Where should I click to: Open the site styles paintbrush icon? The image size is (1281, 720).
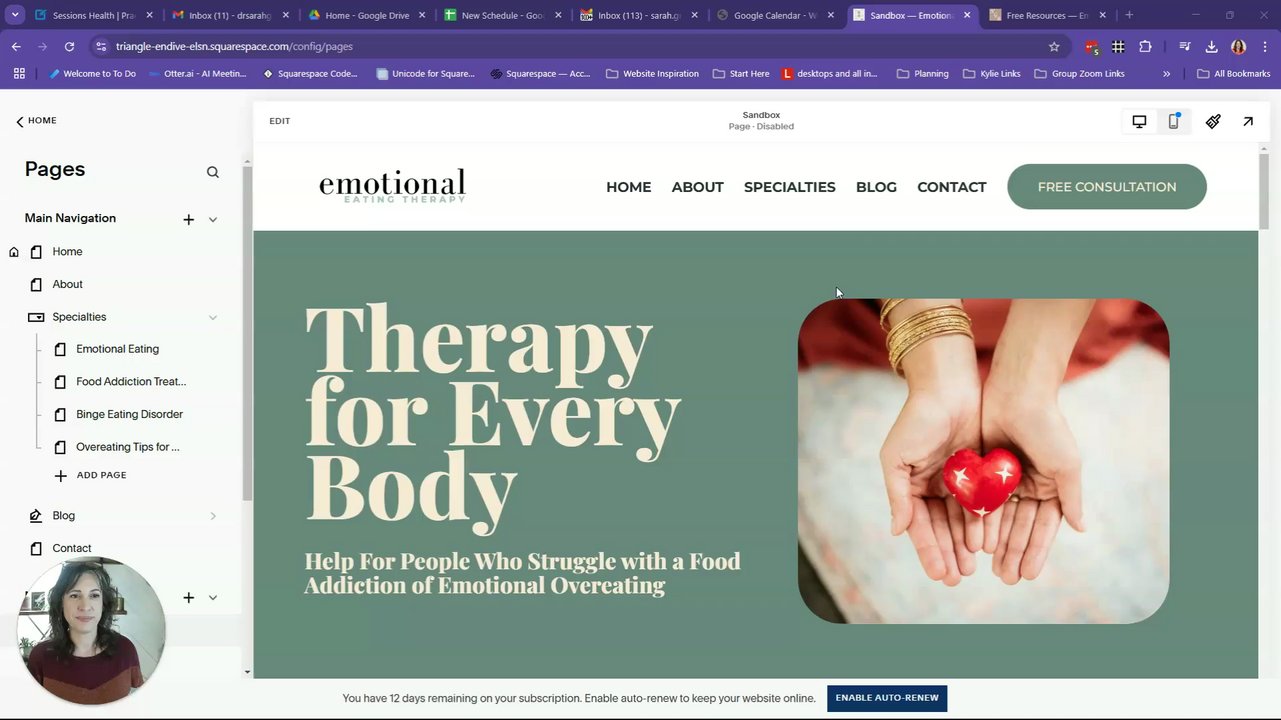click(x=1213, y=121)
